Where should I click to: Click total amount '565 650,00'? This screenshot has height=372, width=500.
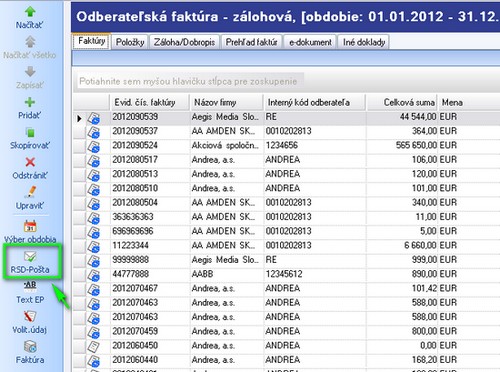click(x=416, y=145)
